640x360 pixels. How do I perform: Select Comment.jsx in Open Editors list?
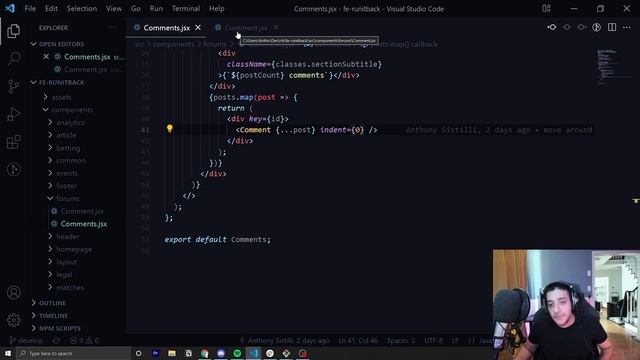coord(85,69)
